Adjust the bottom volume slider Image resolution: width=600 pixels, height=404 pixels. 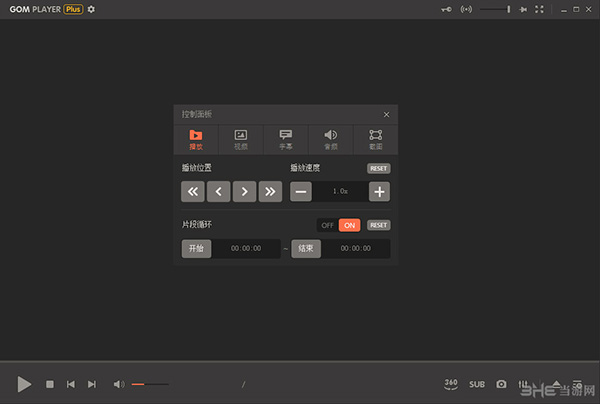pos(150,384)
